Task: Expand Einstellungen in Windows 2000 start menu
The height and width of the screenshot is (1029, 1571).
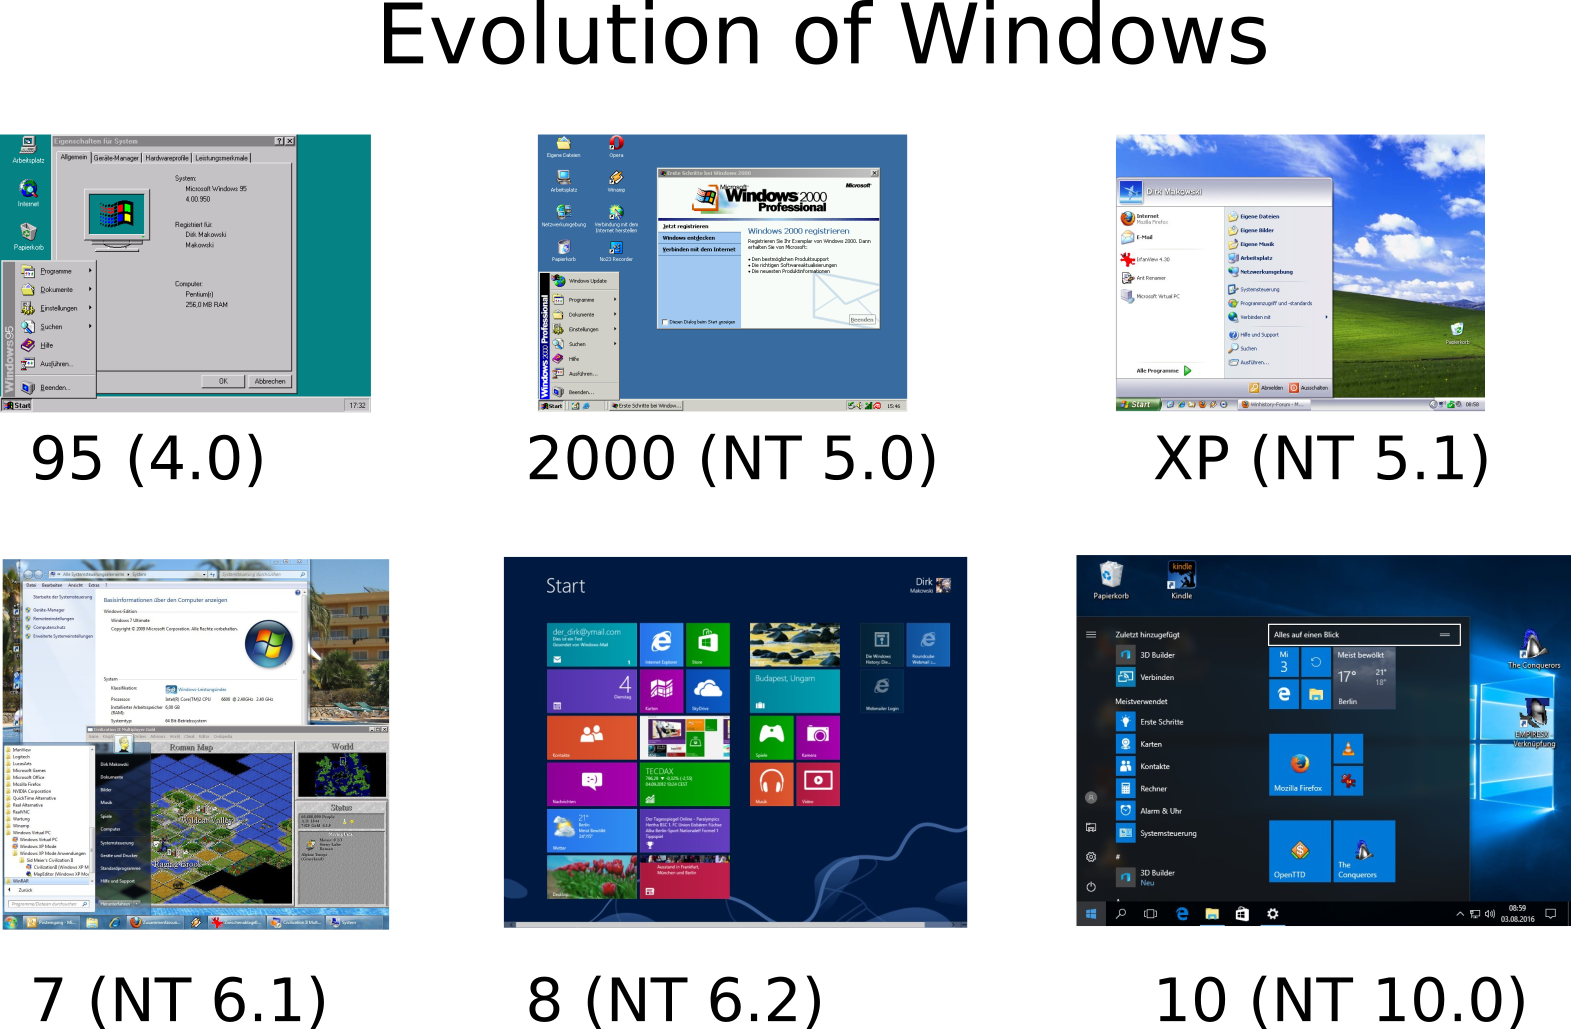Action: pyautogui.click(x=584, y=329)
